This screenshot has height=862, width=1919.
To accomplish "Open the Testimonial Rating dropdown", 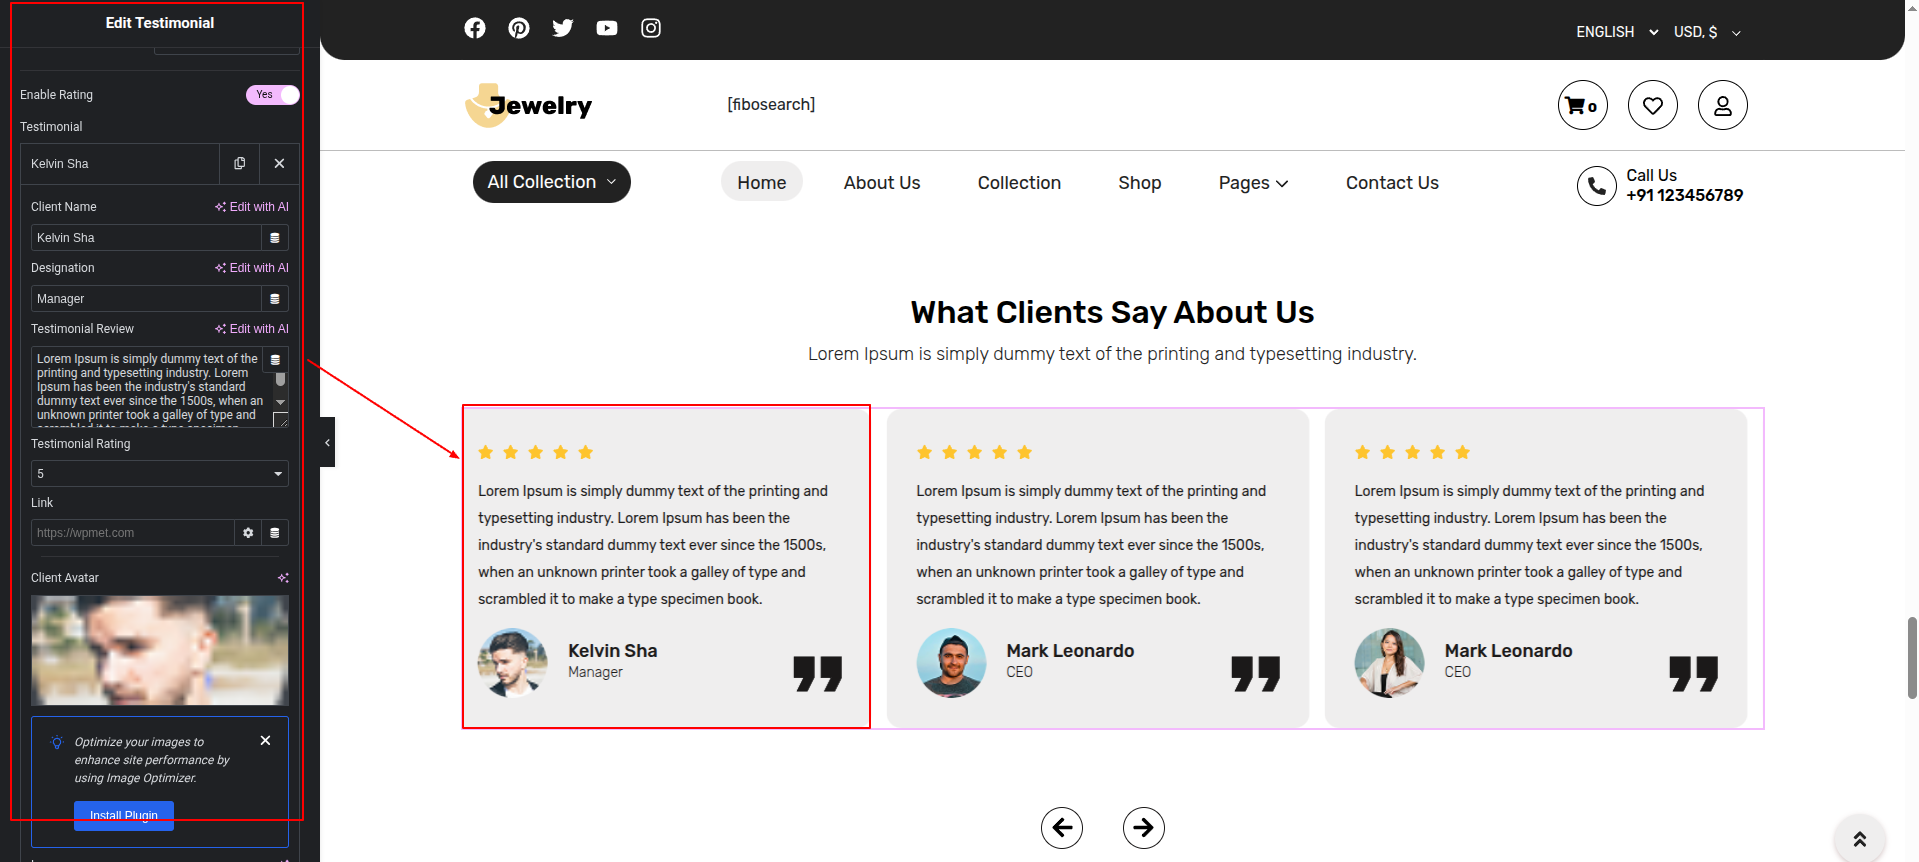I will (160, 474).
